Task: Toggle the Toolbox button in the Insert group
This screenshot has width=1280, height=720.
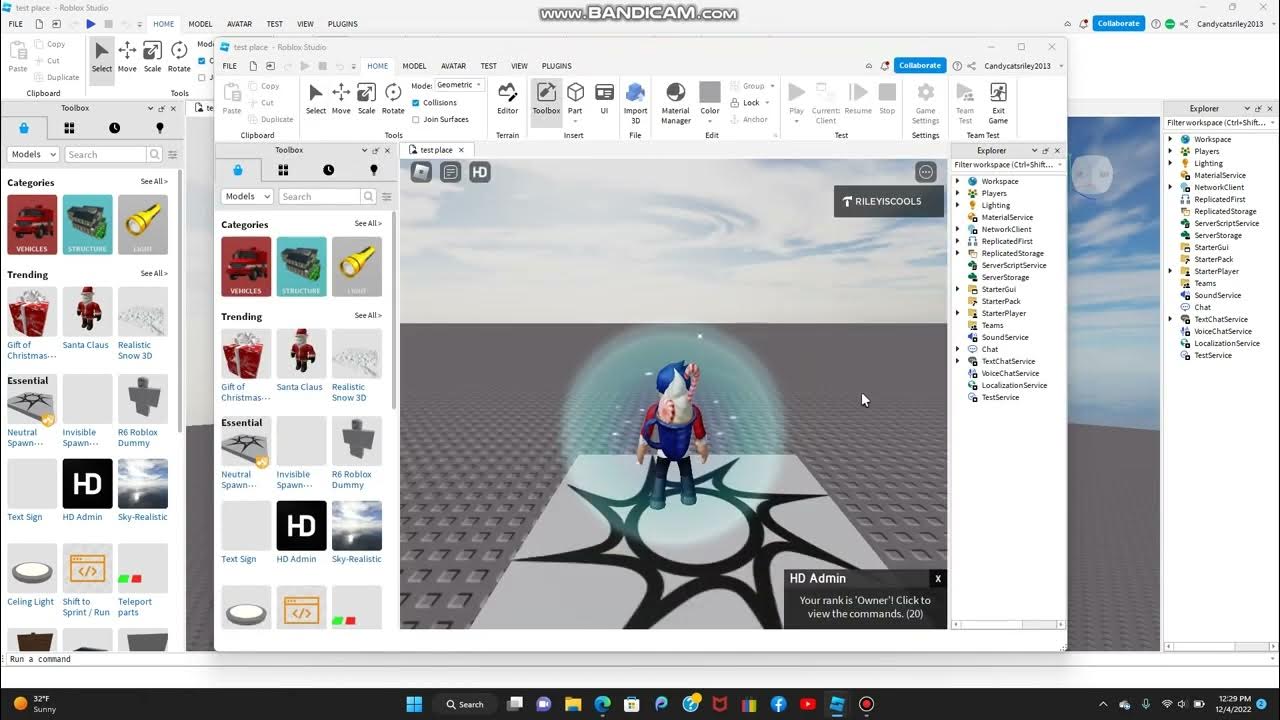Action: tap(546, 98)
